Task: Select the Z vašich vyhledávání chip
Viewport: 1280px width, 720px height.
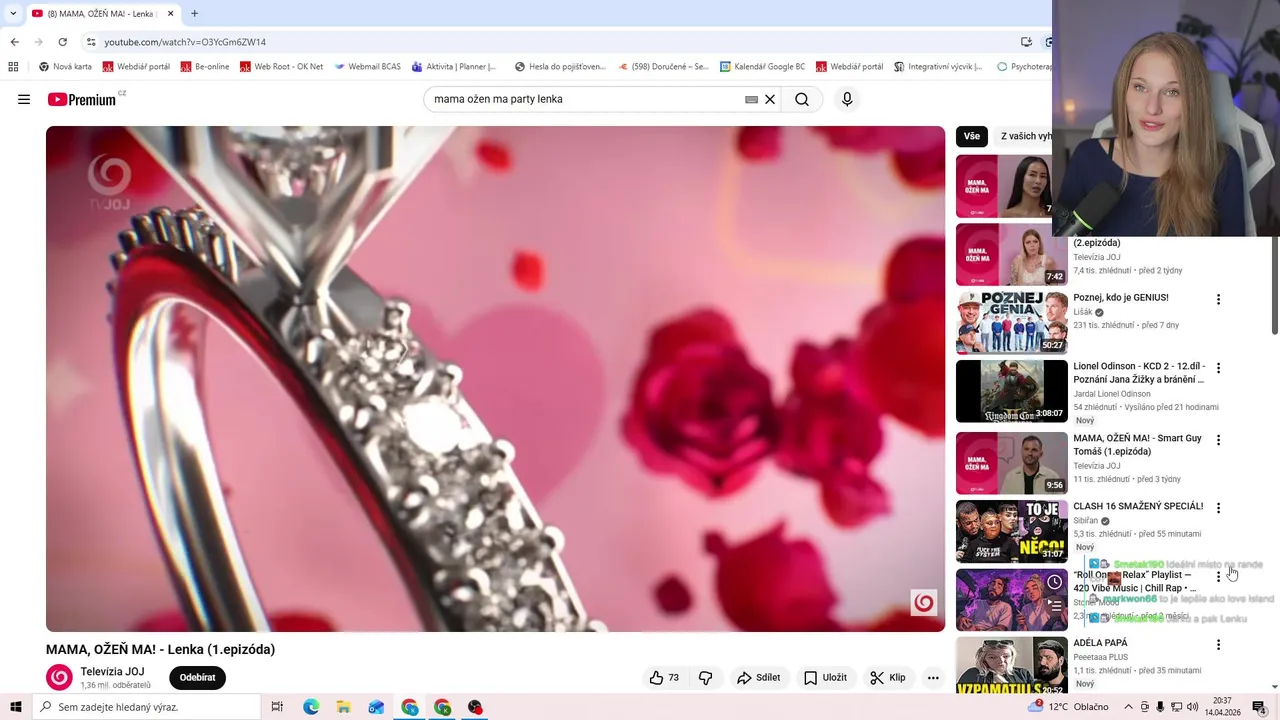Action: tap(1025, 136)
